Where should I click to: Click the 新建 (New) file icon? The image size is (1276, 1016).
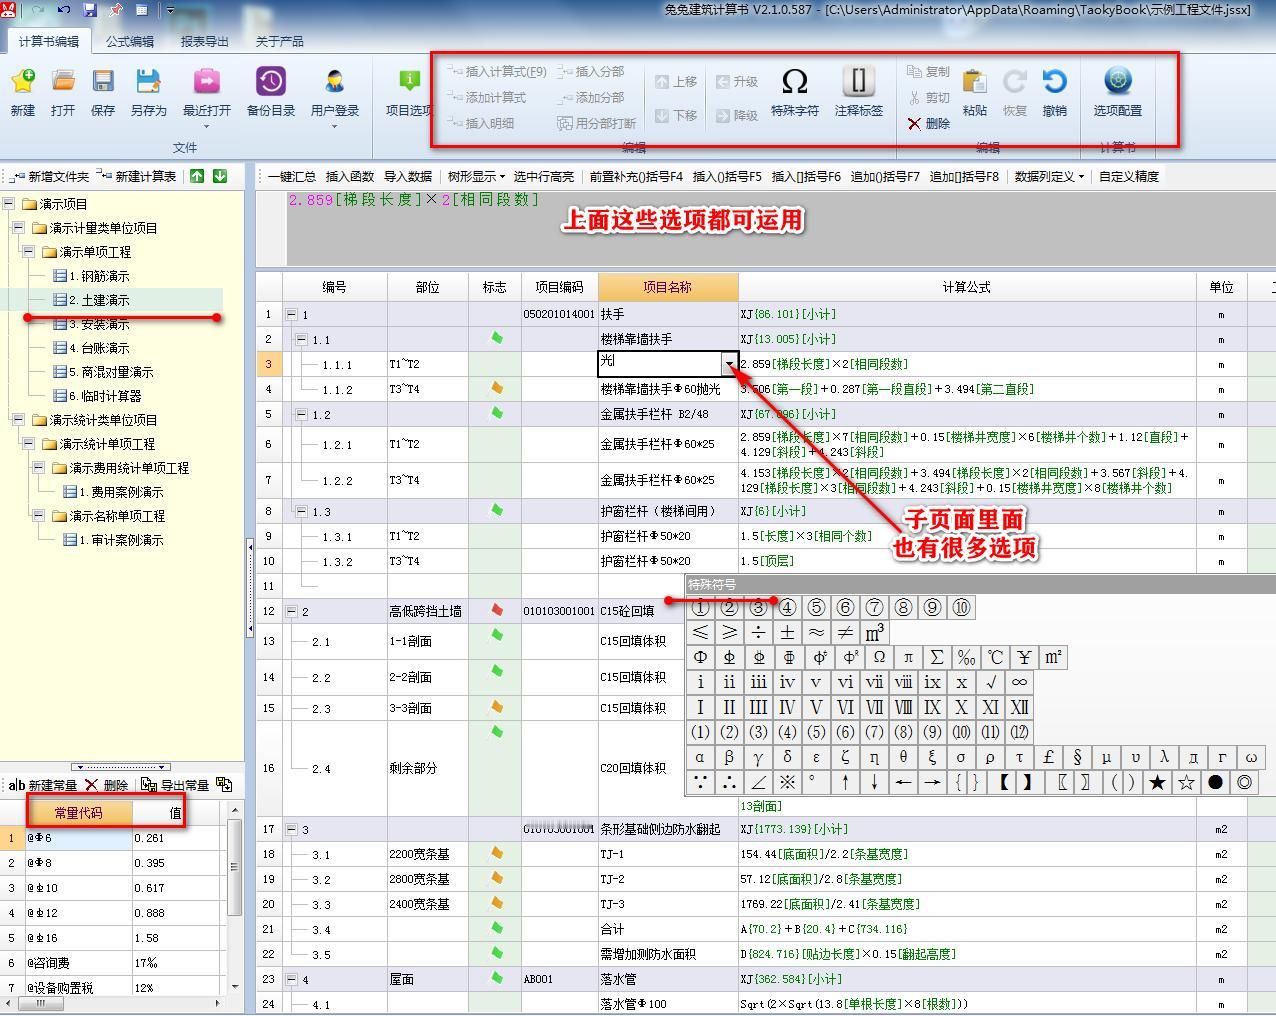pos(22,82)
